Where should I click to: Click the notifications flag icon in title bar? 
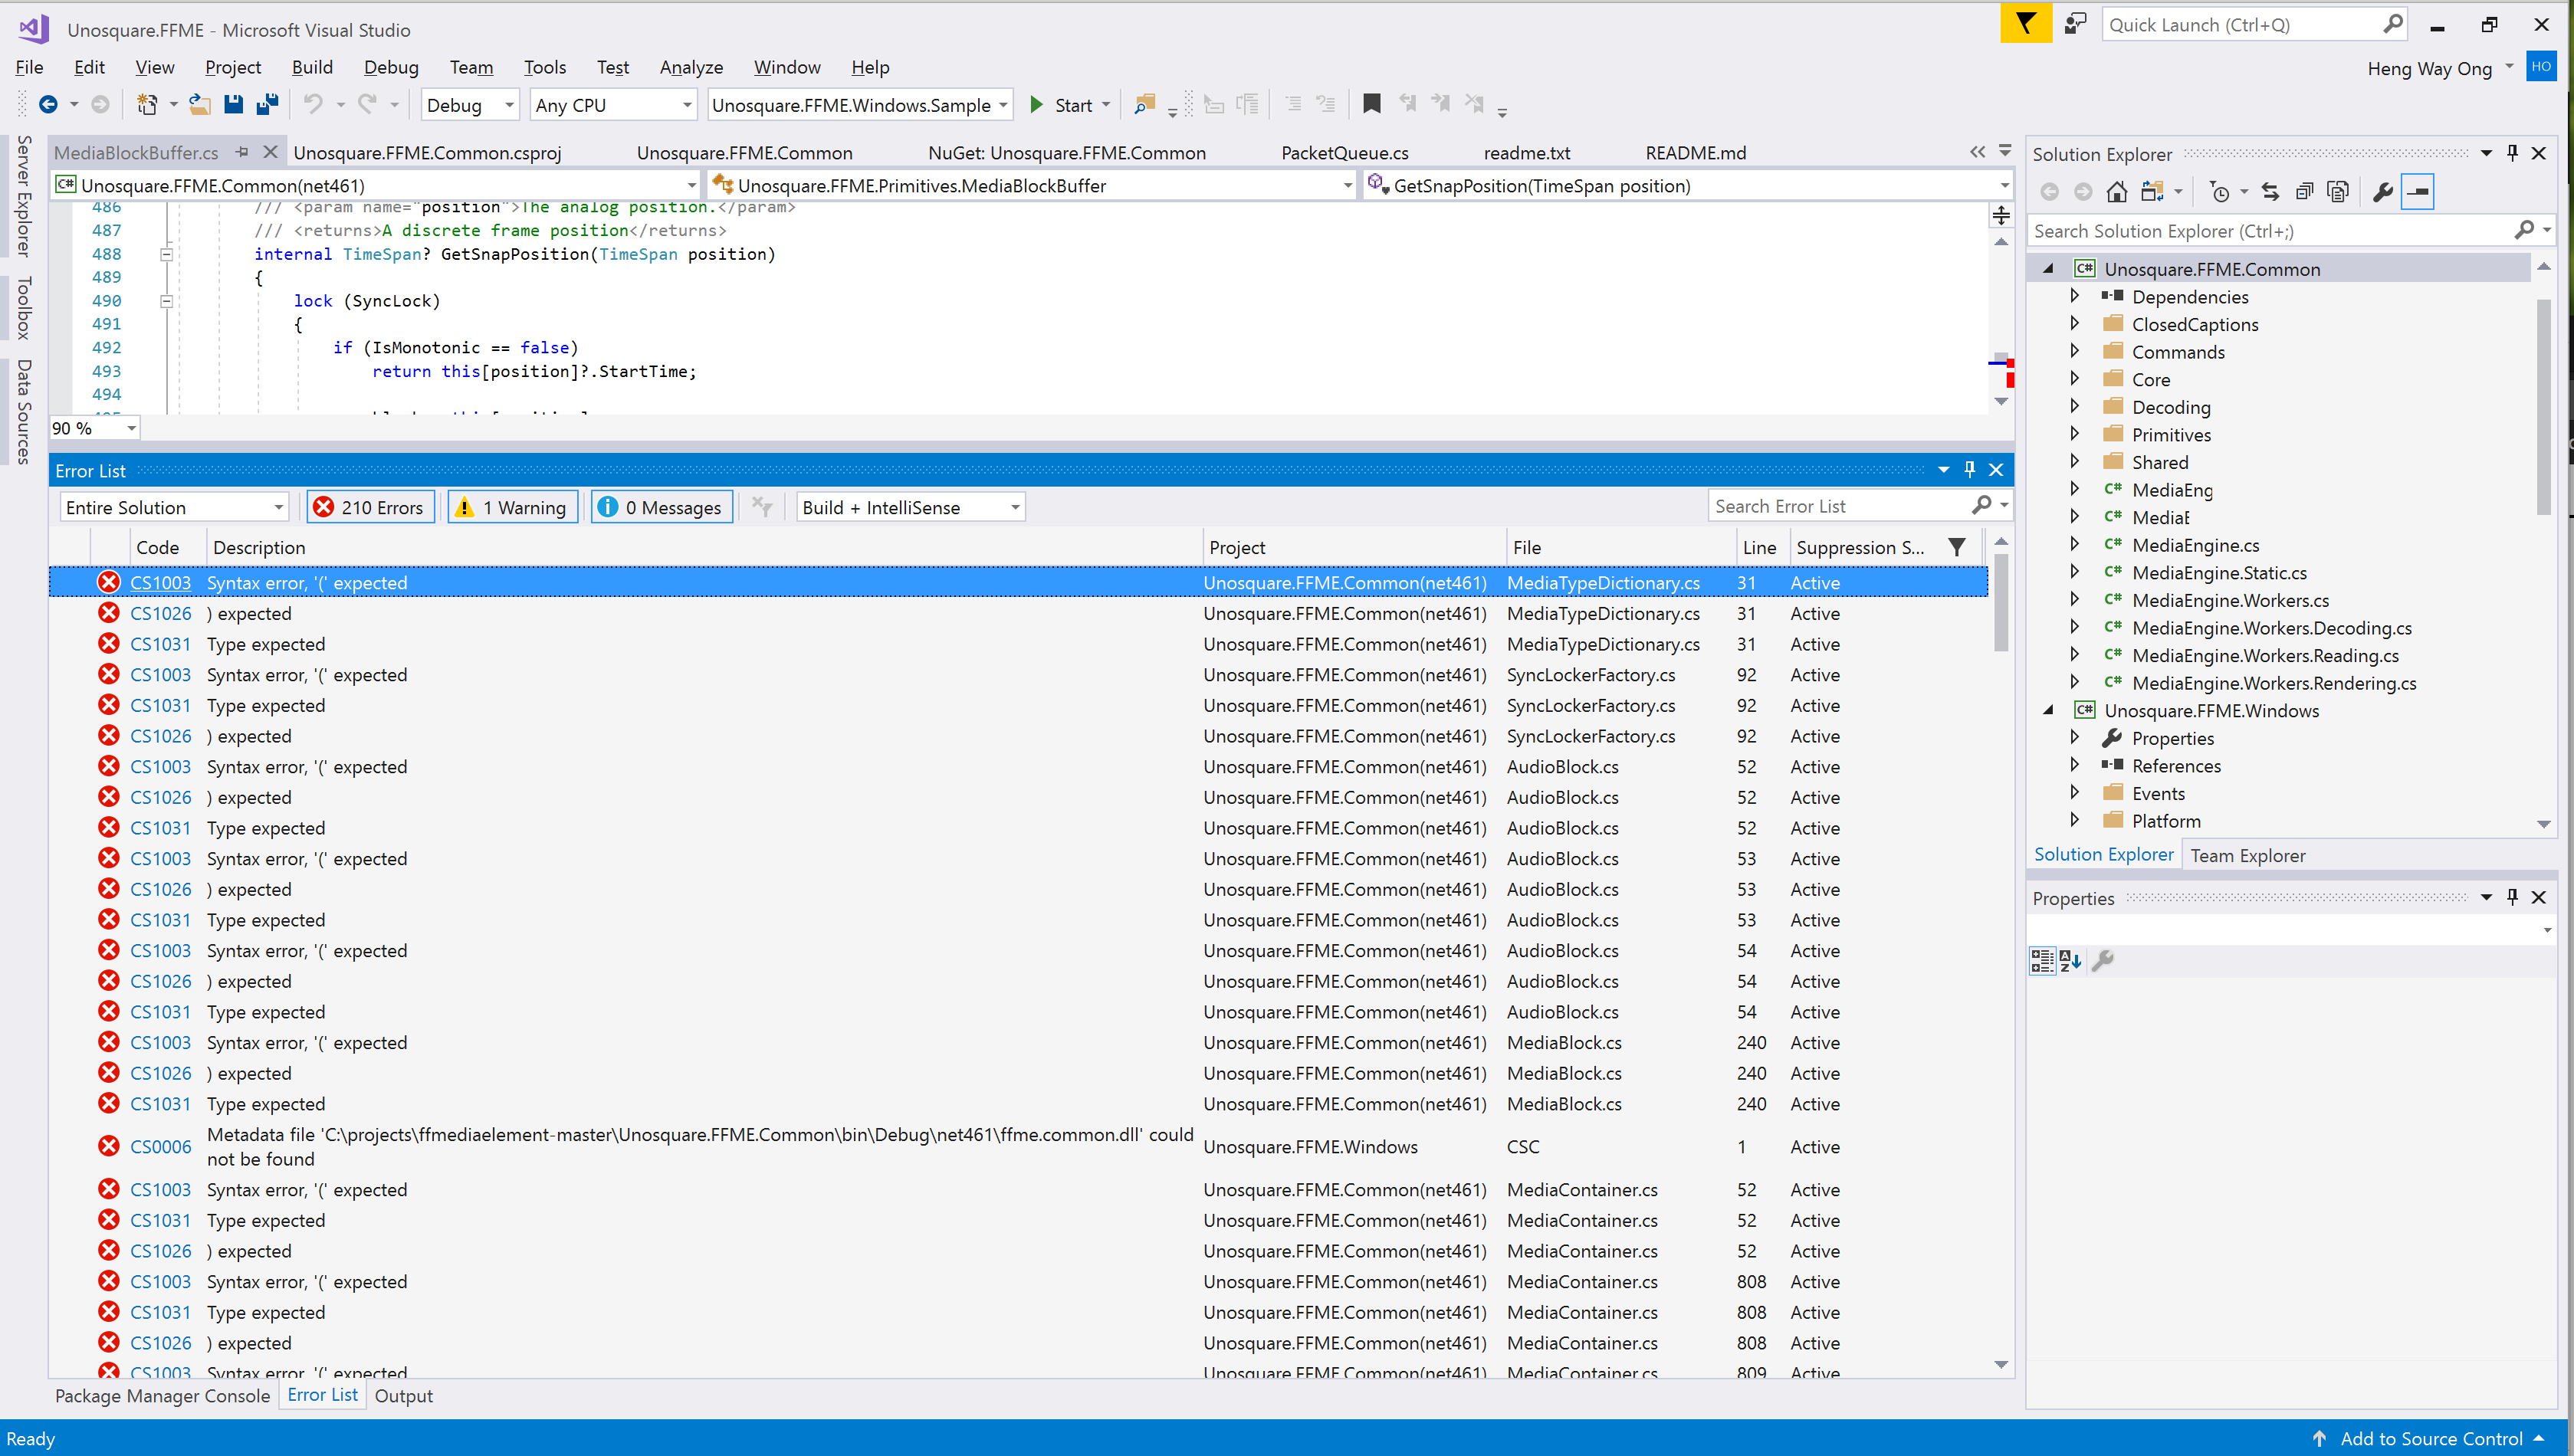(2025, 24)
